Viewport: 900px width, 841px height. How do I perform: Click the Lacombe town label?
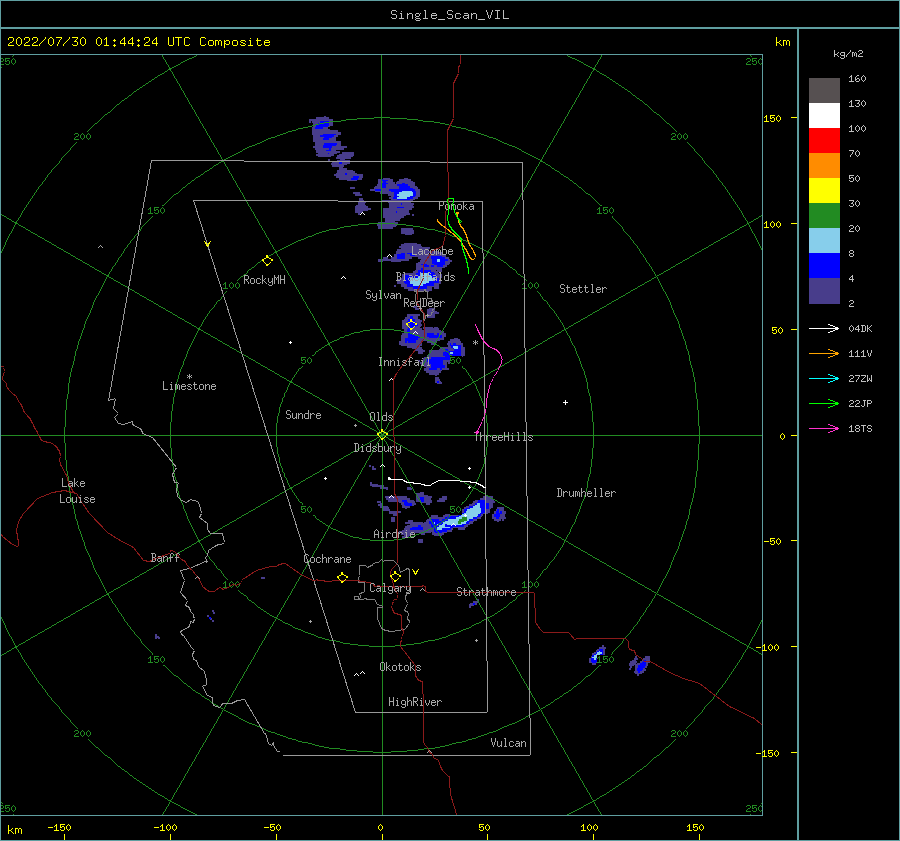[432, 251]
